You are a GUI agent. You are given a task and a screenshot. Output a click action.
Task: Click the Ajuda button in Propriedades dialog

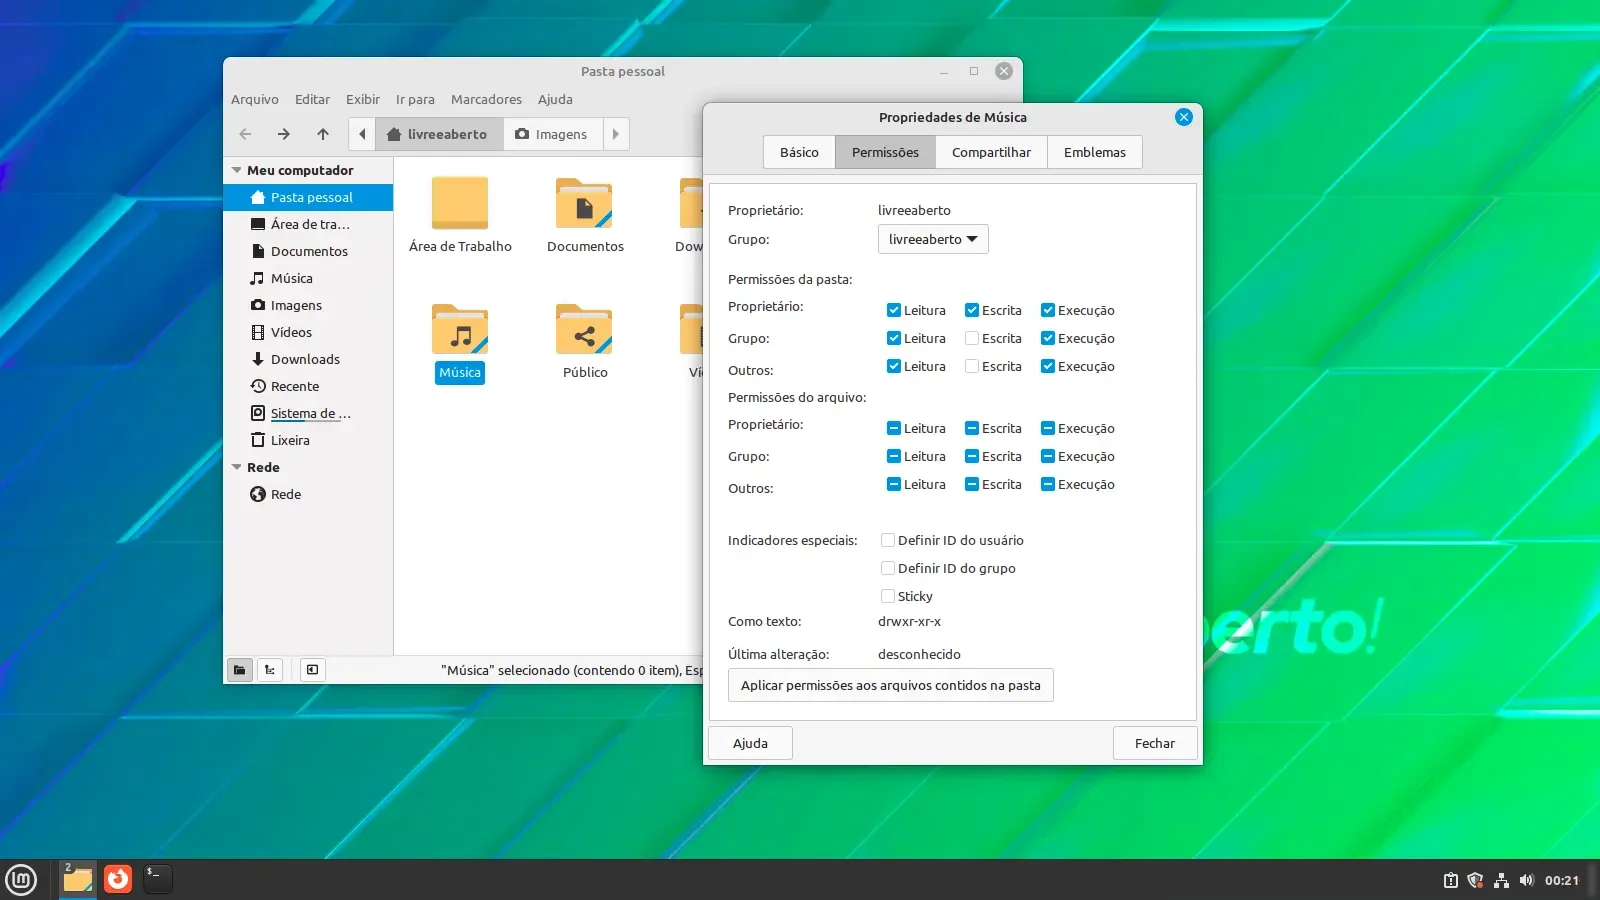click(750, 743)
